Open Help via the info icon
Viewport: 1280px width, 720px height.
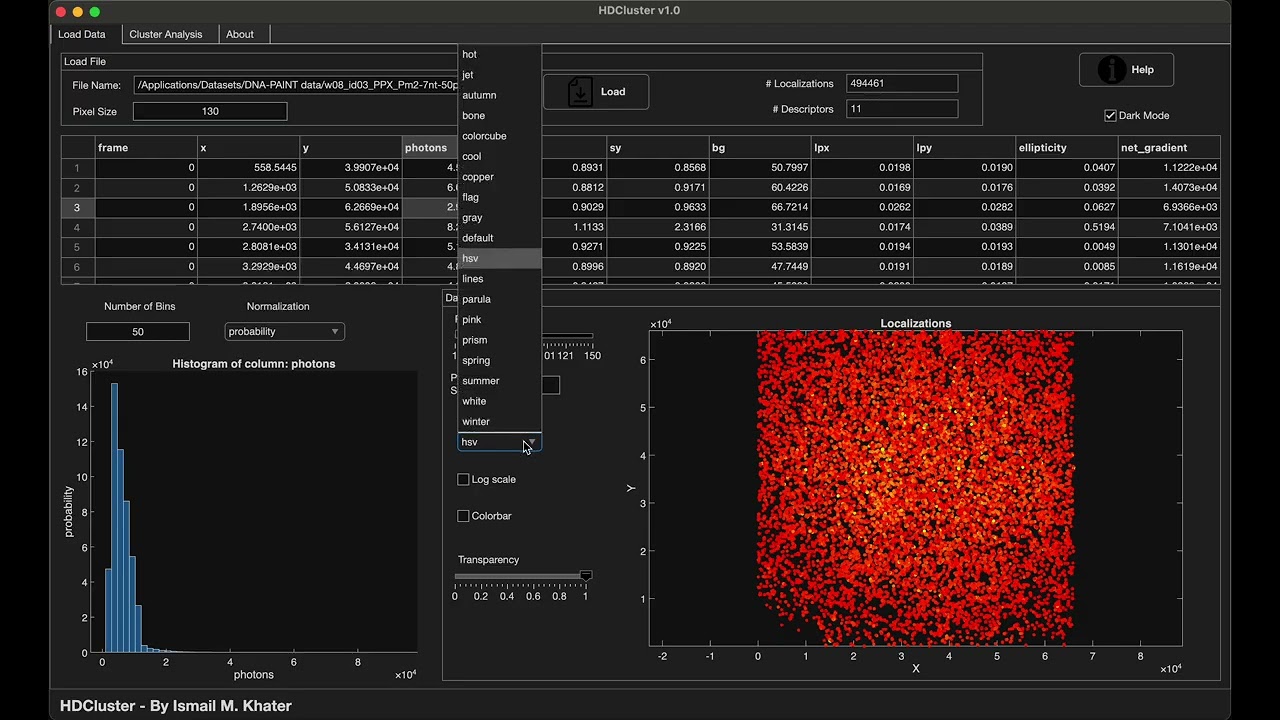coord(1126,70)
